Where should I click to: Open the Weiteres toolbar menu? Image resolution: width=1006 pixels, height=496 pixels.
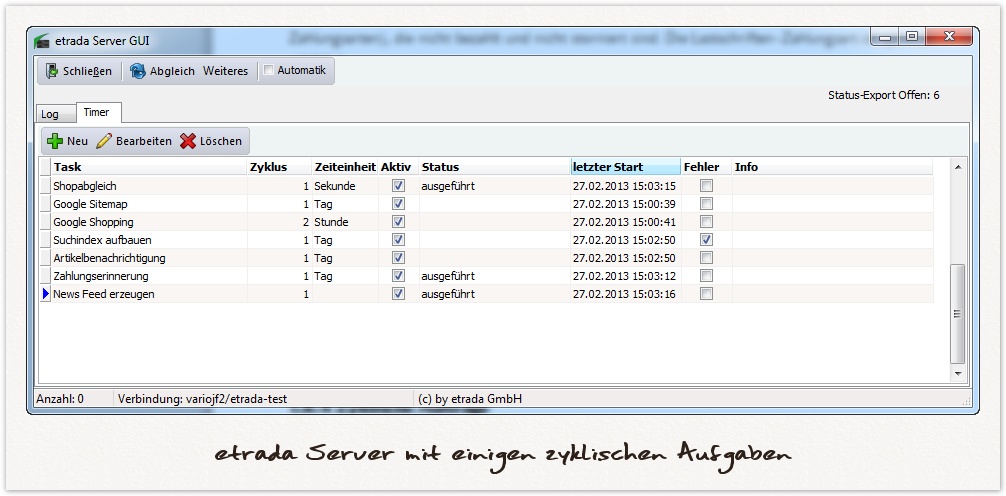(x=225, y=71)
